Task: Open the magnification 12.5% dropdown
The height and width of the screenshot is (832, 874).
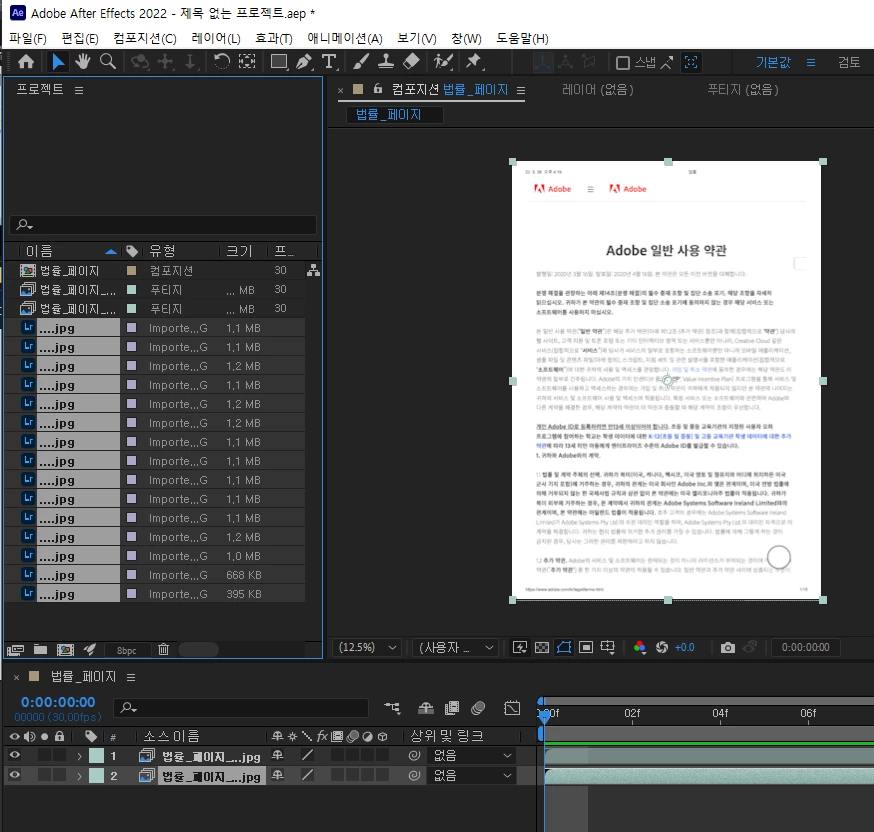Action: point(367,647)
